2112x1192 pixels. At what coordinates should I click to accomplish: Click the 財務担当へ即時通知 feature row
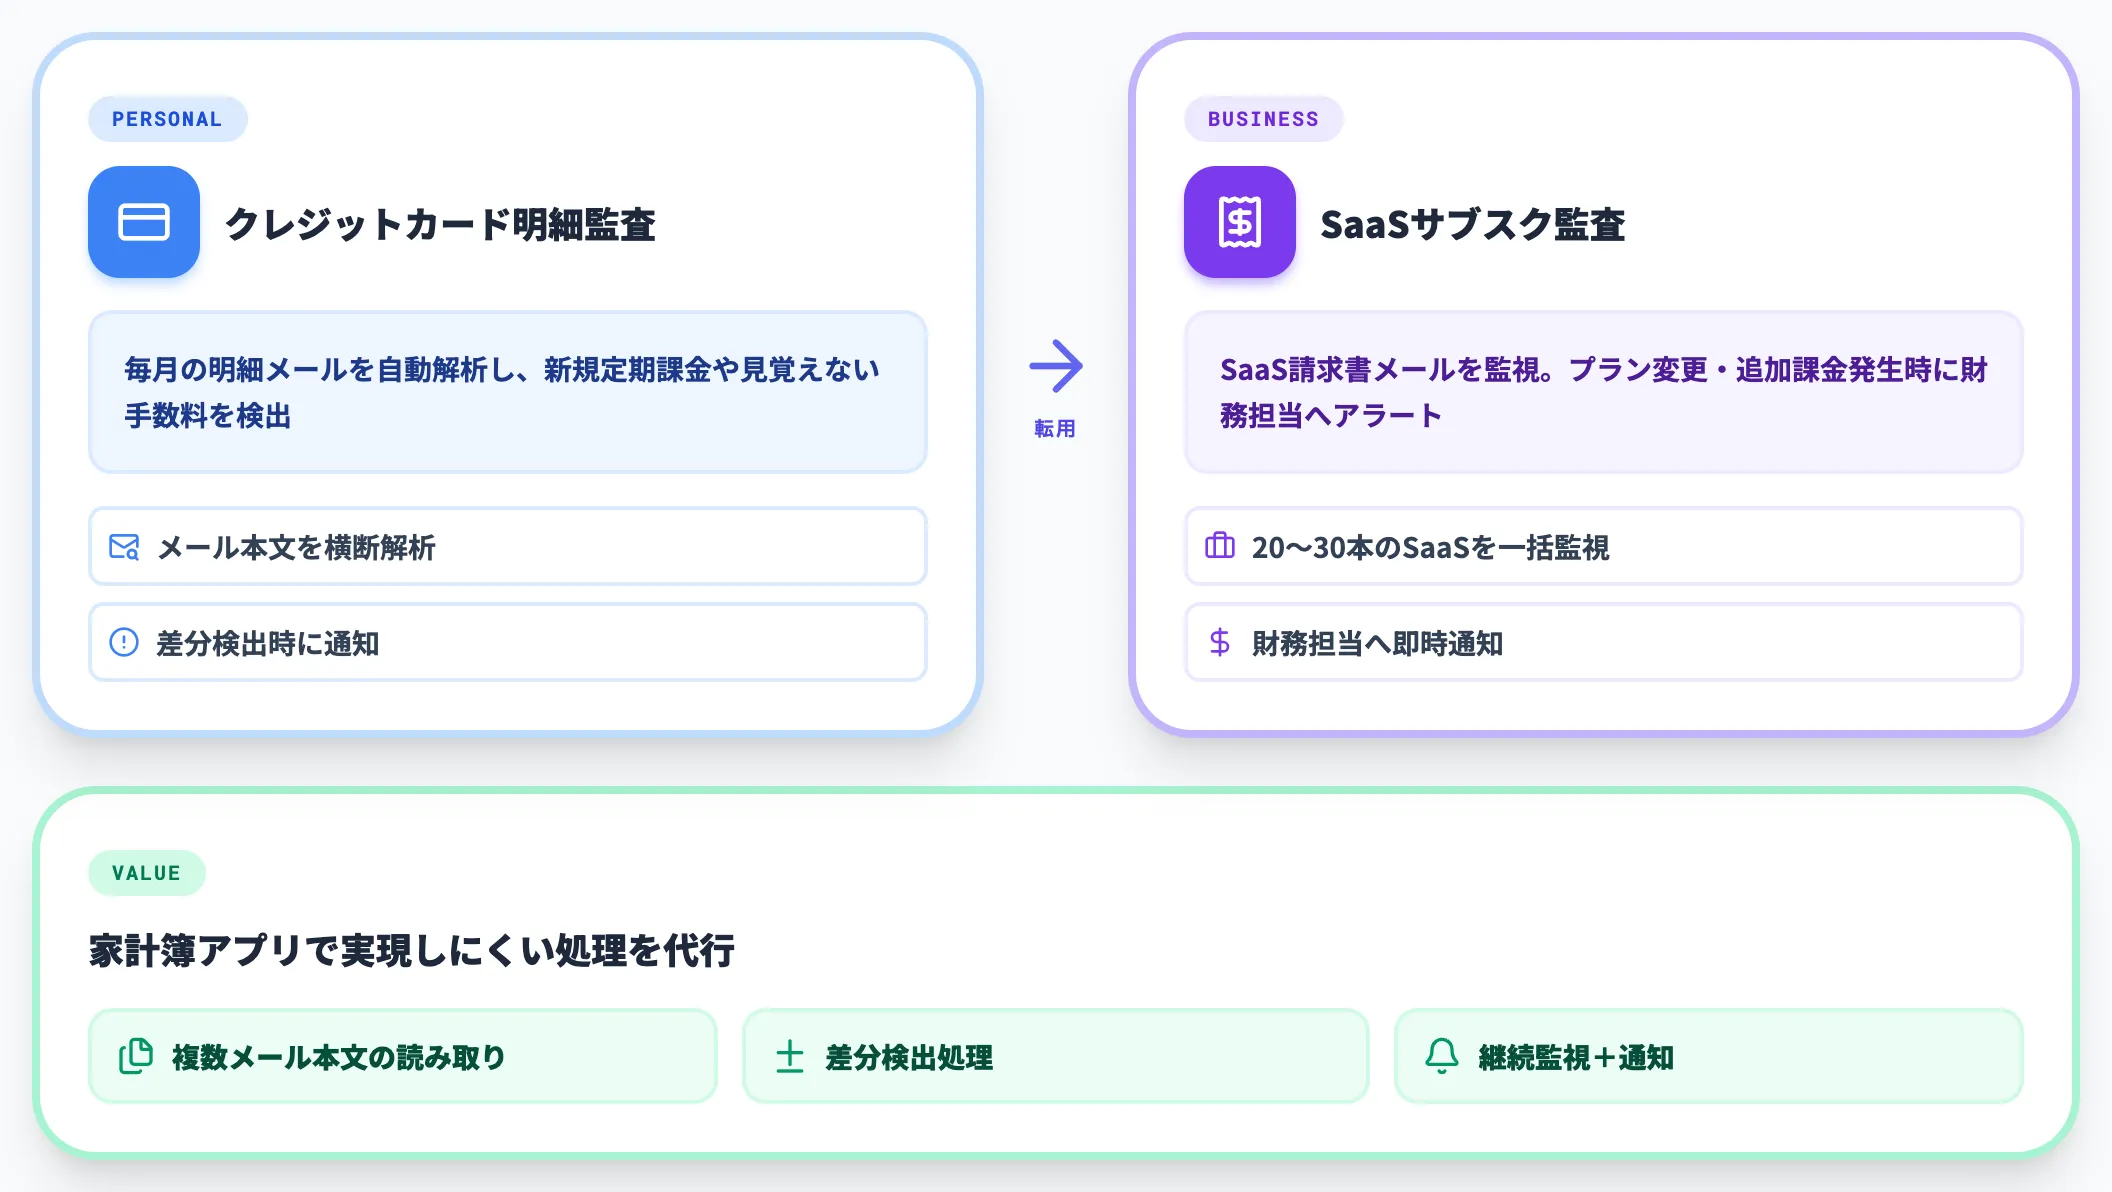(x=1604, y=642)
